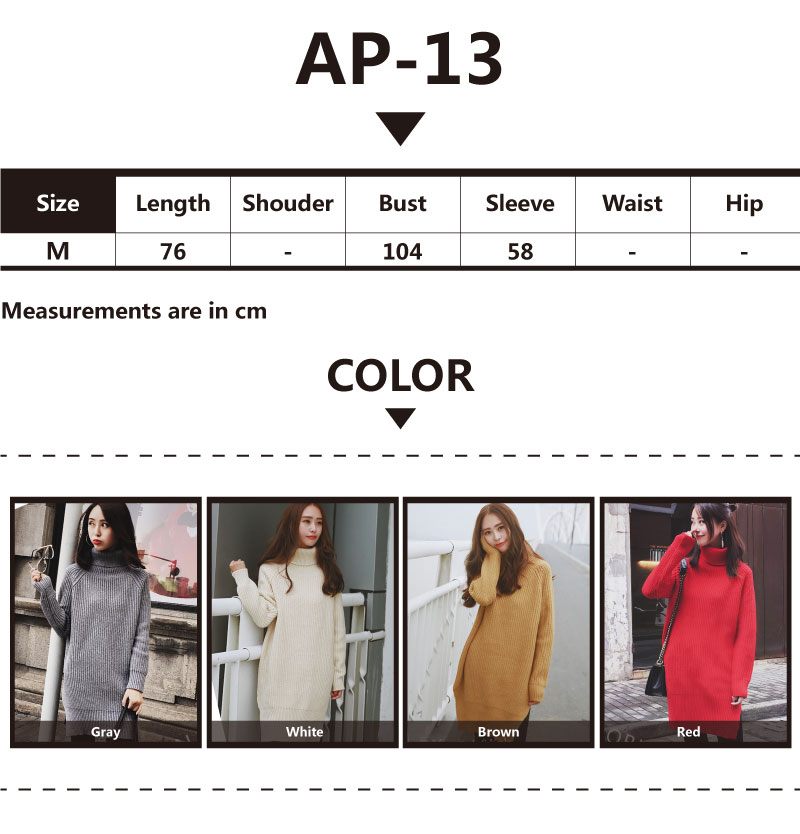
Task: Choose the Red sweater thumbnail
Action: coord(696,622)
